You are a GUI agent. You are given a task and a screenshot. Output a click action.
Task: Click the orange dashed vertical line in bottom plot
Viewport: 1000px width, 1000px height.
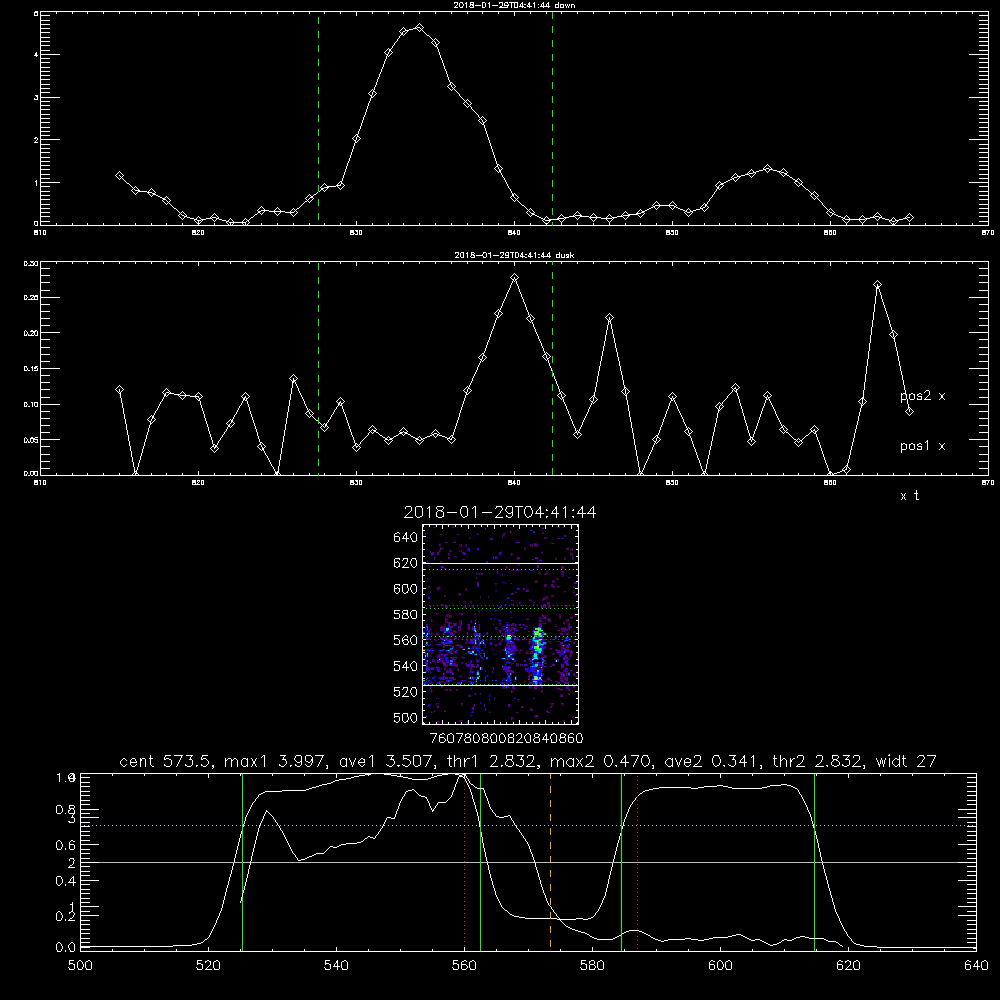(x=550, y=861)
